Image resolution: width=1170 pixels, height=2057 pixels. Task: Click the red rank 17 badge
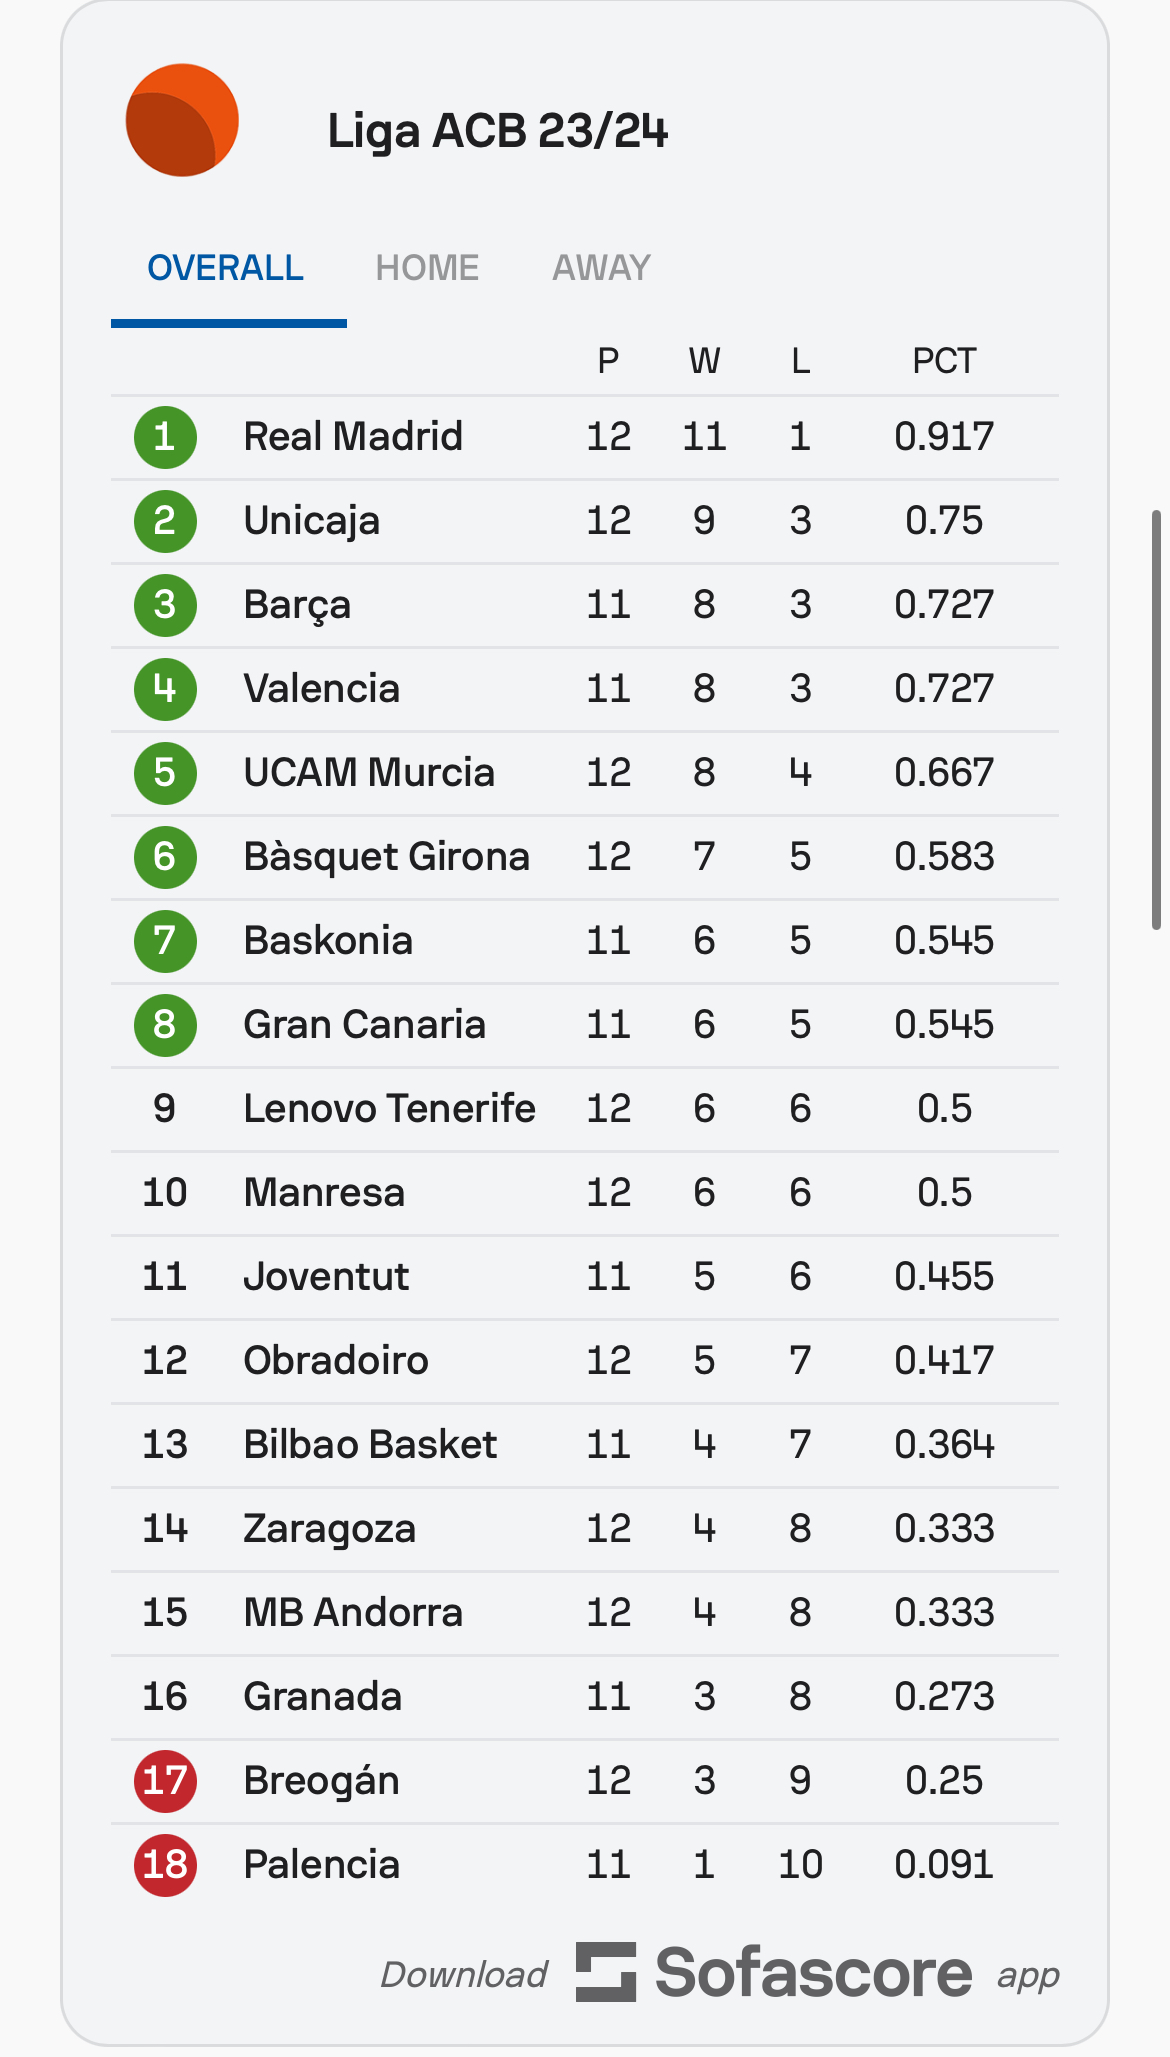click(165, 1781)
